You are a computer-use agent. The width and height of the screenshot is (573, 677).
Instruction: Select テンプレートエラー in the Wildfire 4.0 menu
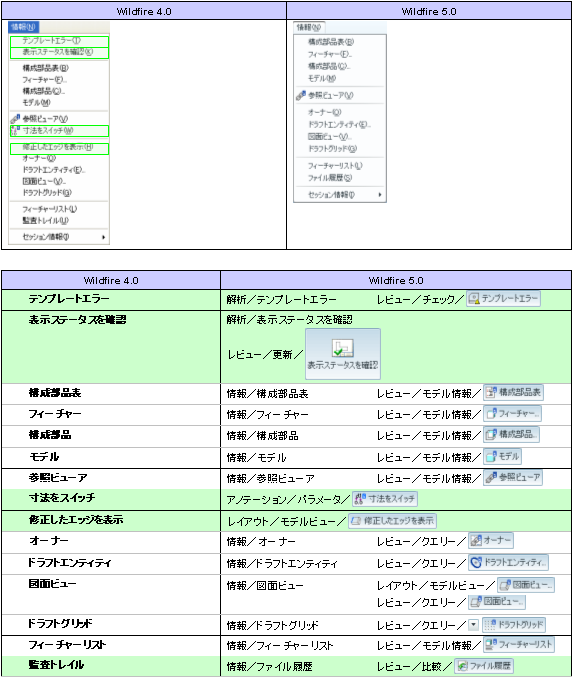point(59,41)
